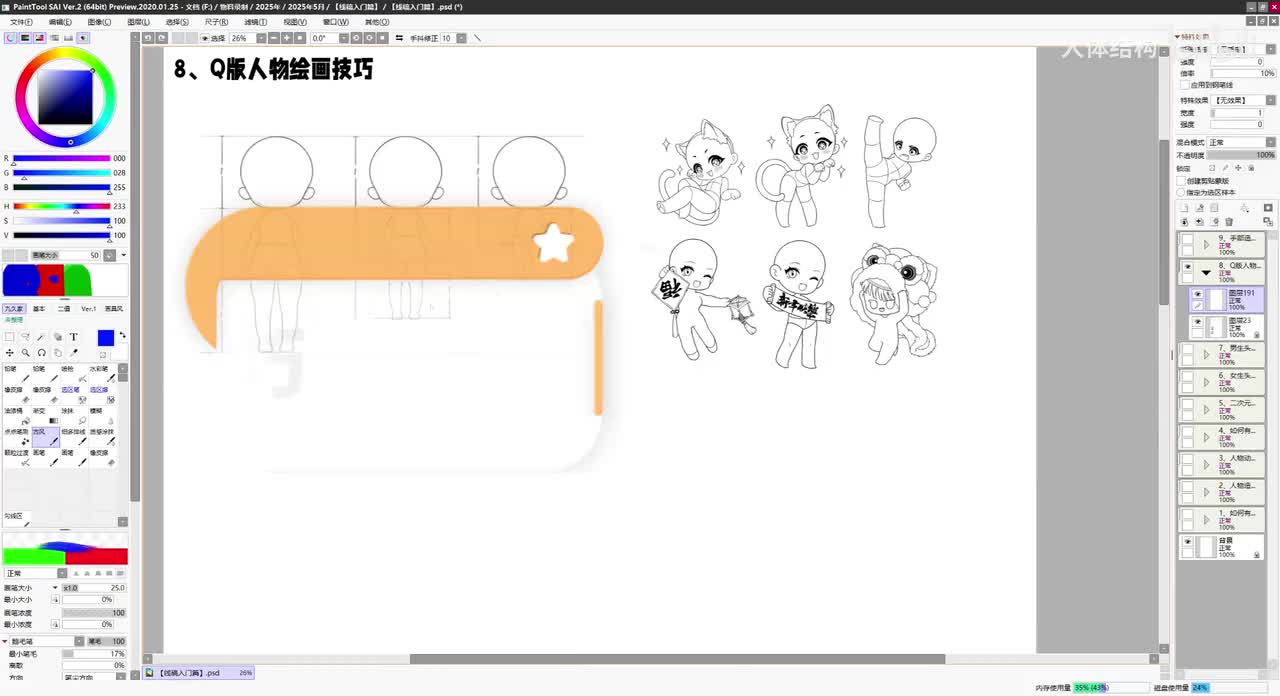The image size is (1280, 696).
Task: Select the 3、人物动 layer folder
Action: point(1221,464)
